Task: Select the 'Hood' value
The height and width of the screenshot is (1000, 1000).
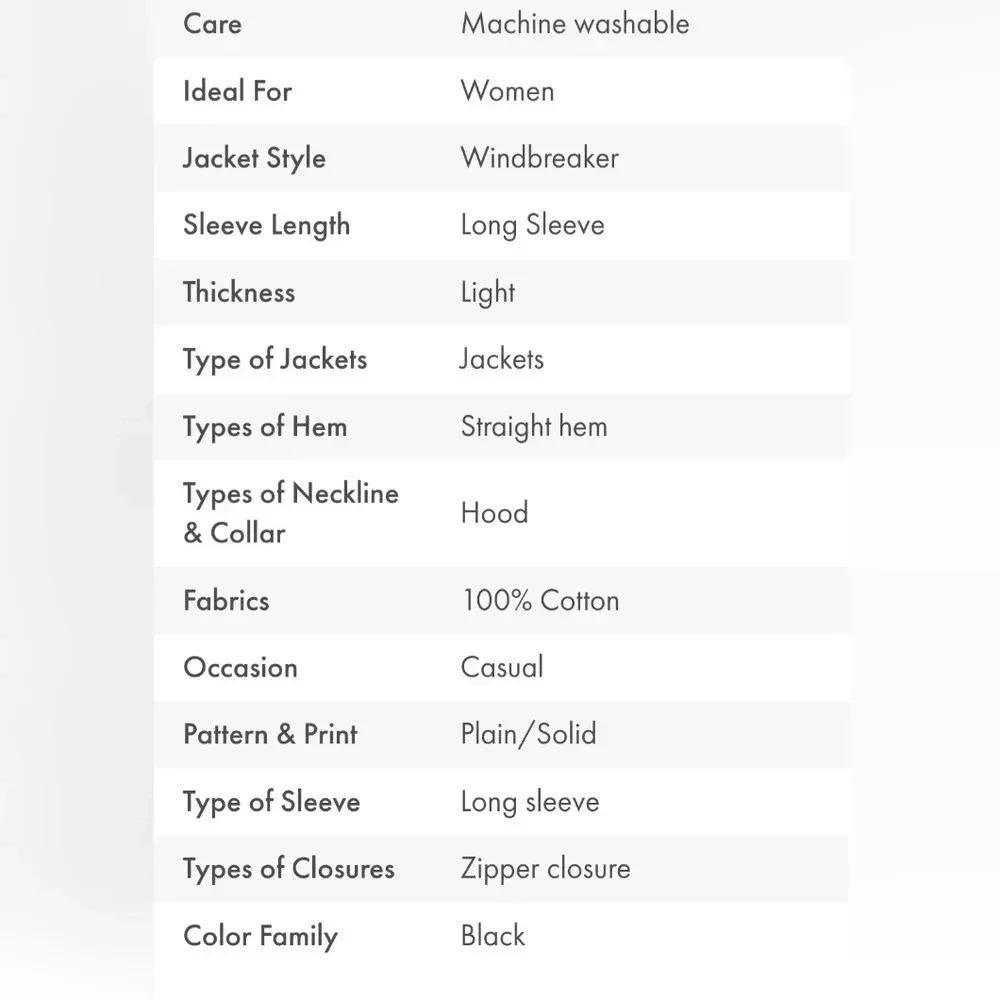Action: click(494, 513)
